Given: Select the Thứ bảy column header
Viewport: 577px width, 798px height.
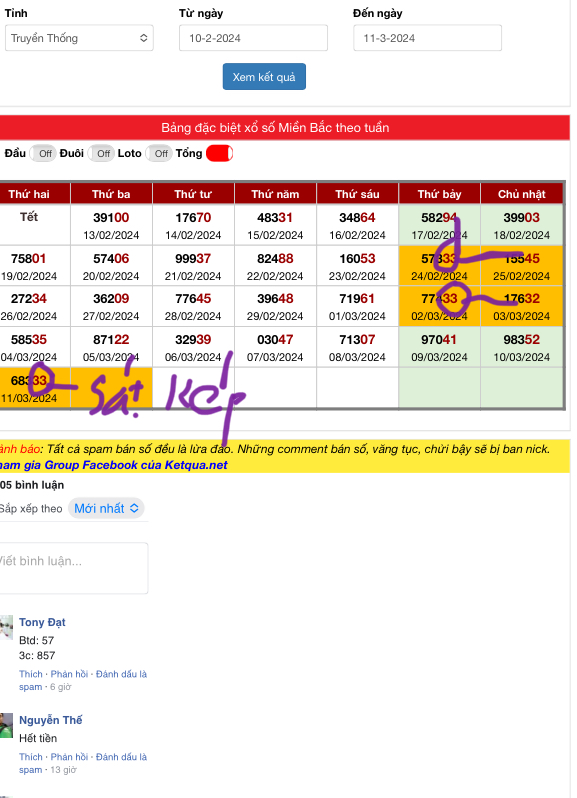Looking at the screenshot, I should tap(440, 194).
